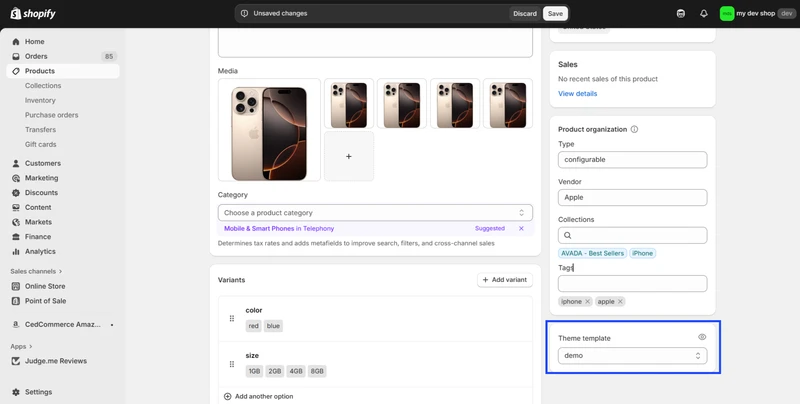Click the red color value
Image resolution: width=800 pixels, height=404 pixels.
[x=254, y=326]
